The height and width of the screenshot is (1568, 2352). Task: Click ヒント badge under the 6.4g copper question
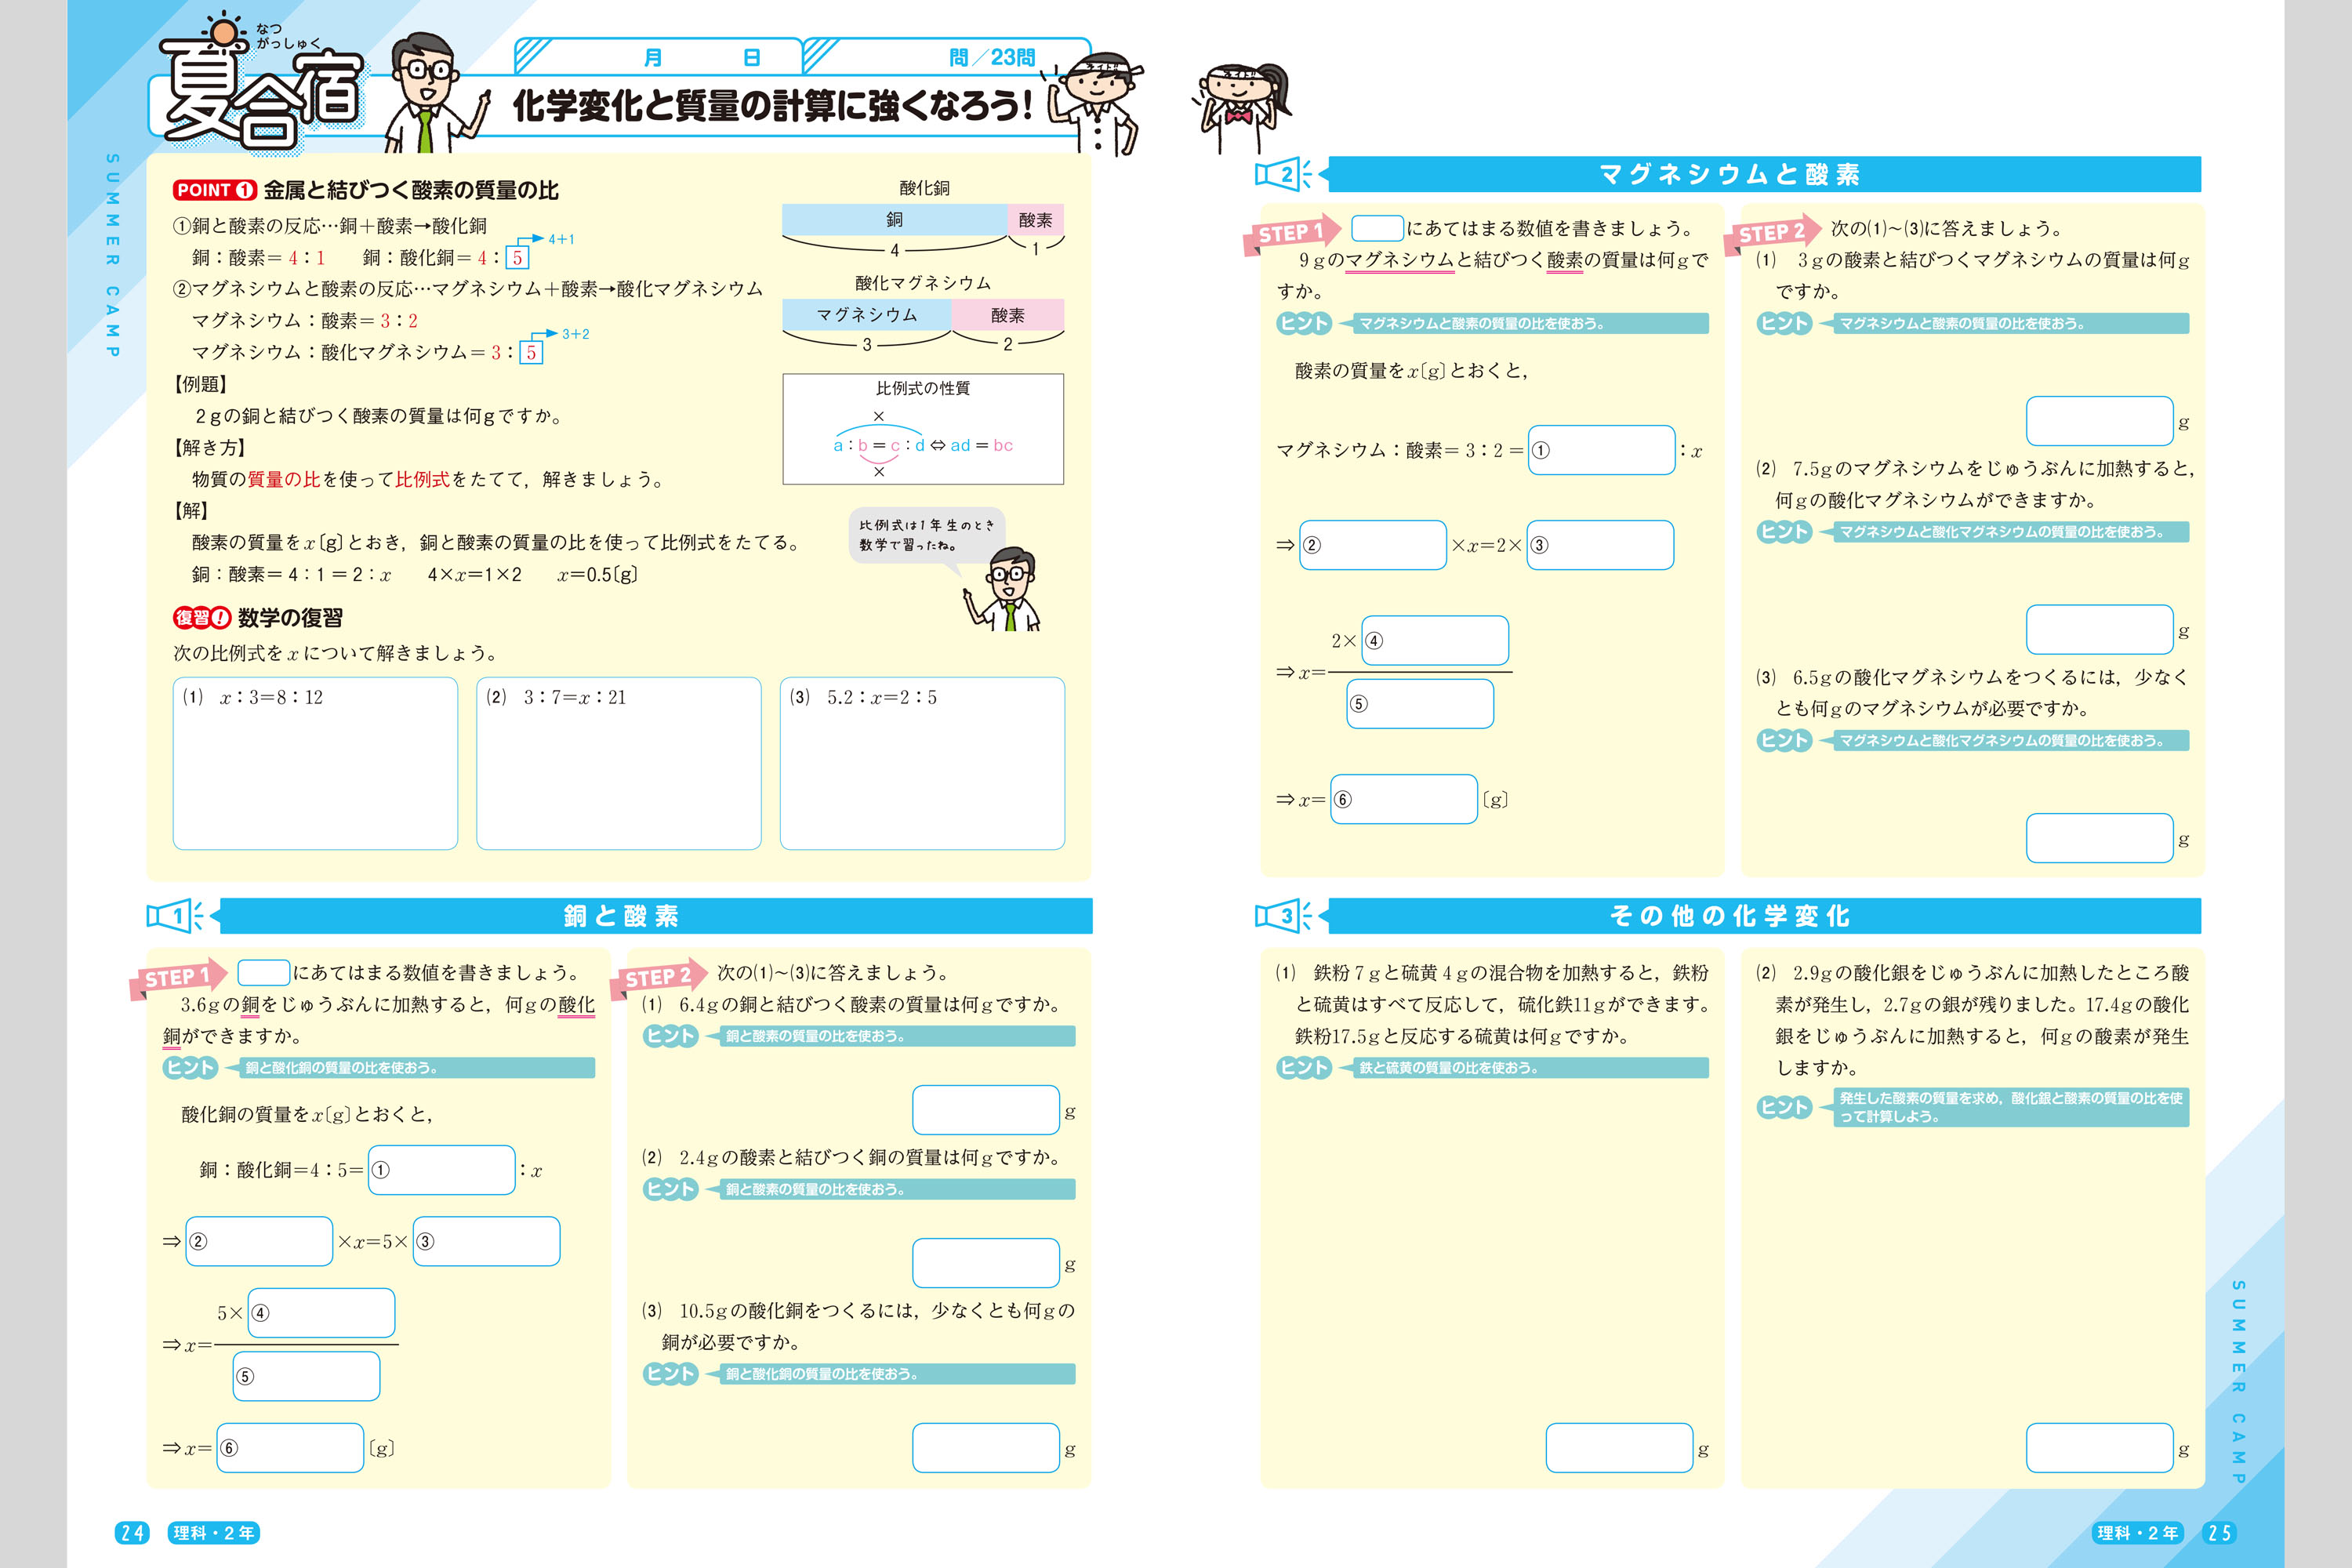(670, 1036)
